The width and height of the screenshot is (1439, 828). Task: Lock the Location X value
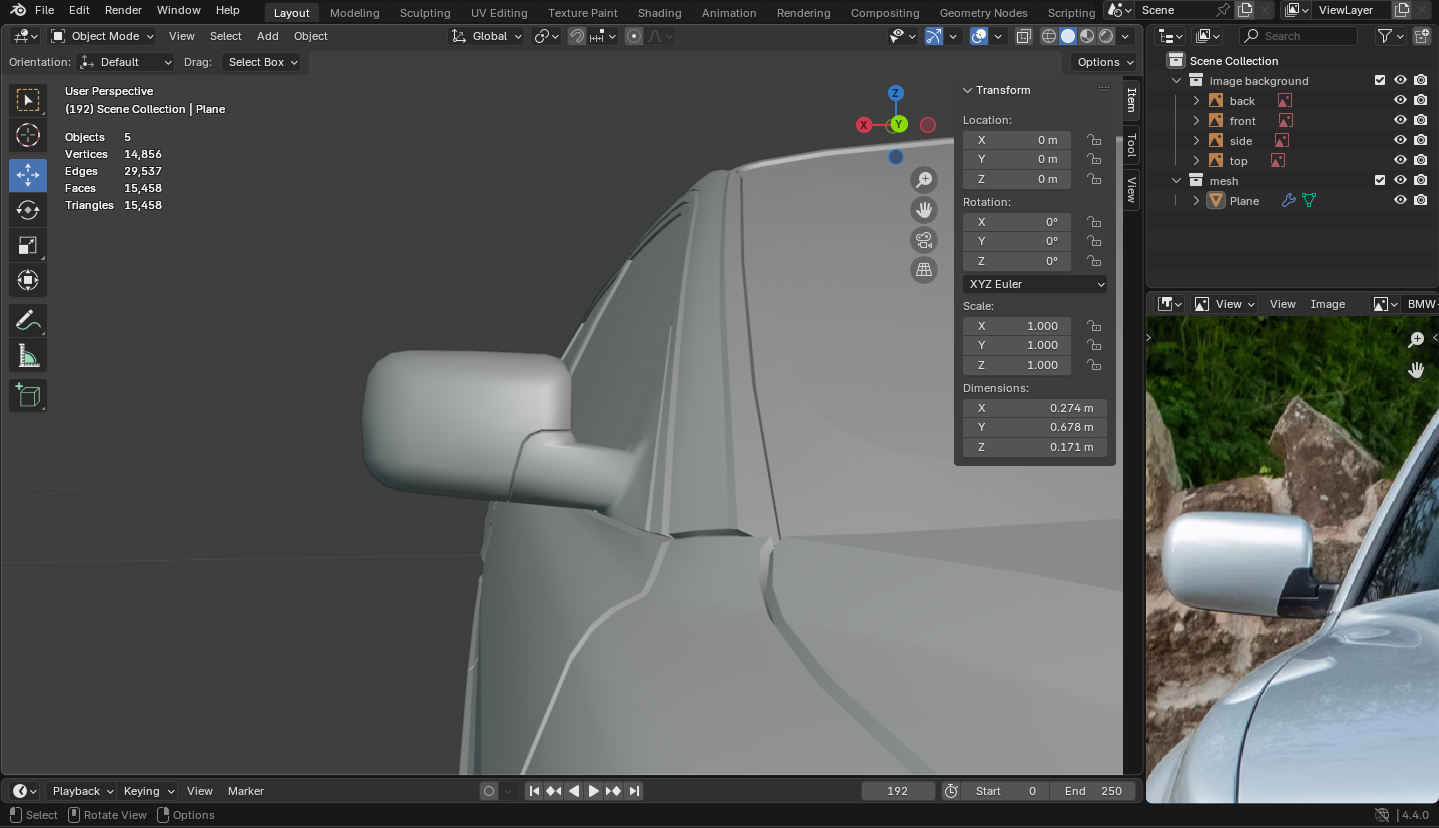[x=1094, y=140]
